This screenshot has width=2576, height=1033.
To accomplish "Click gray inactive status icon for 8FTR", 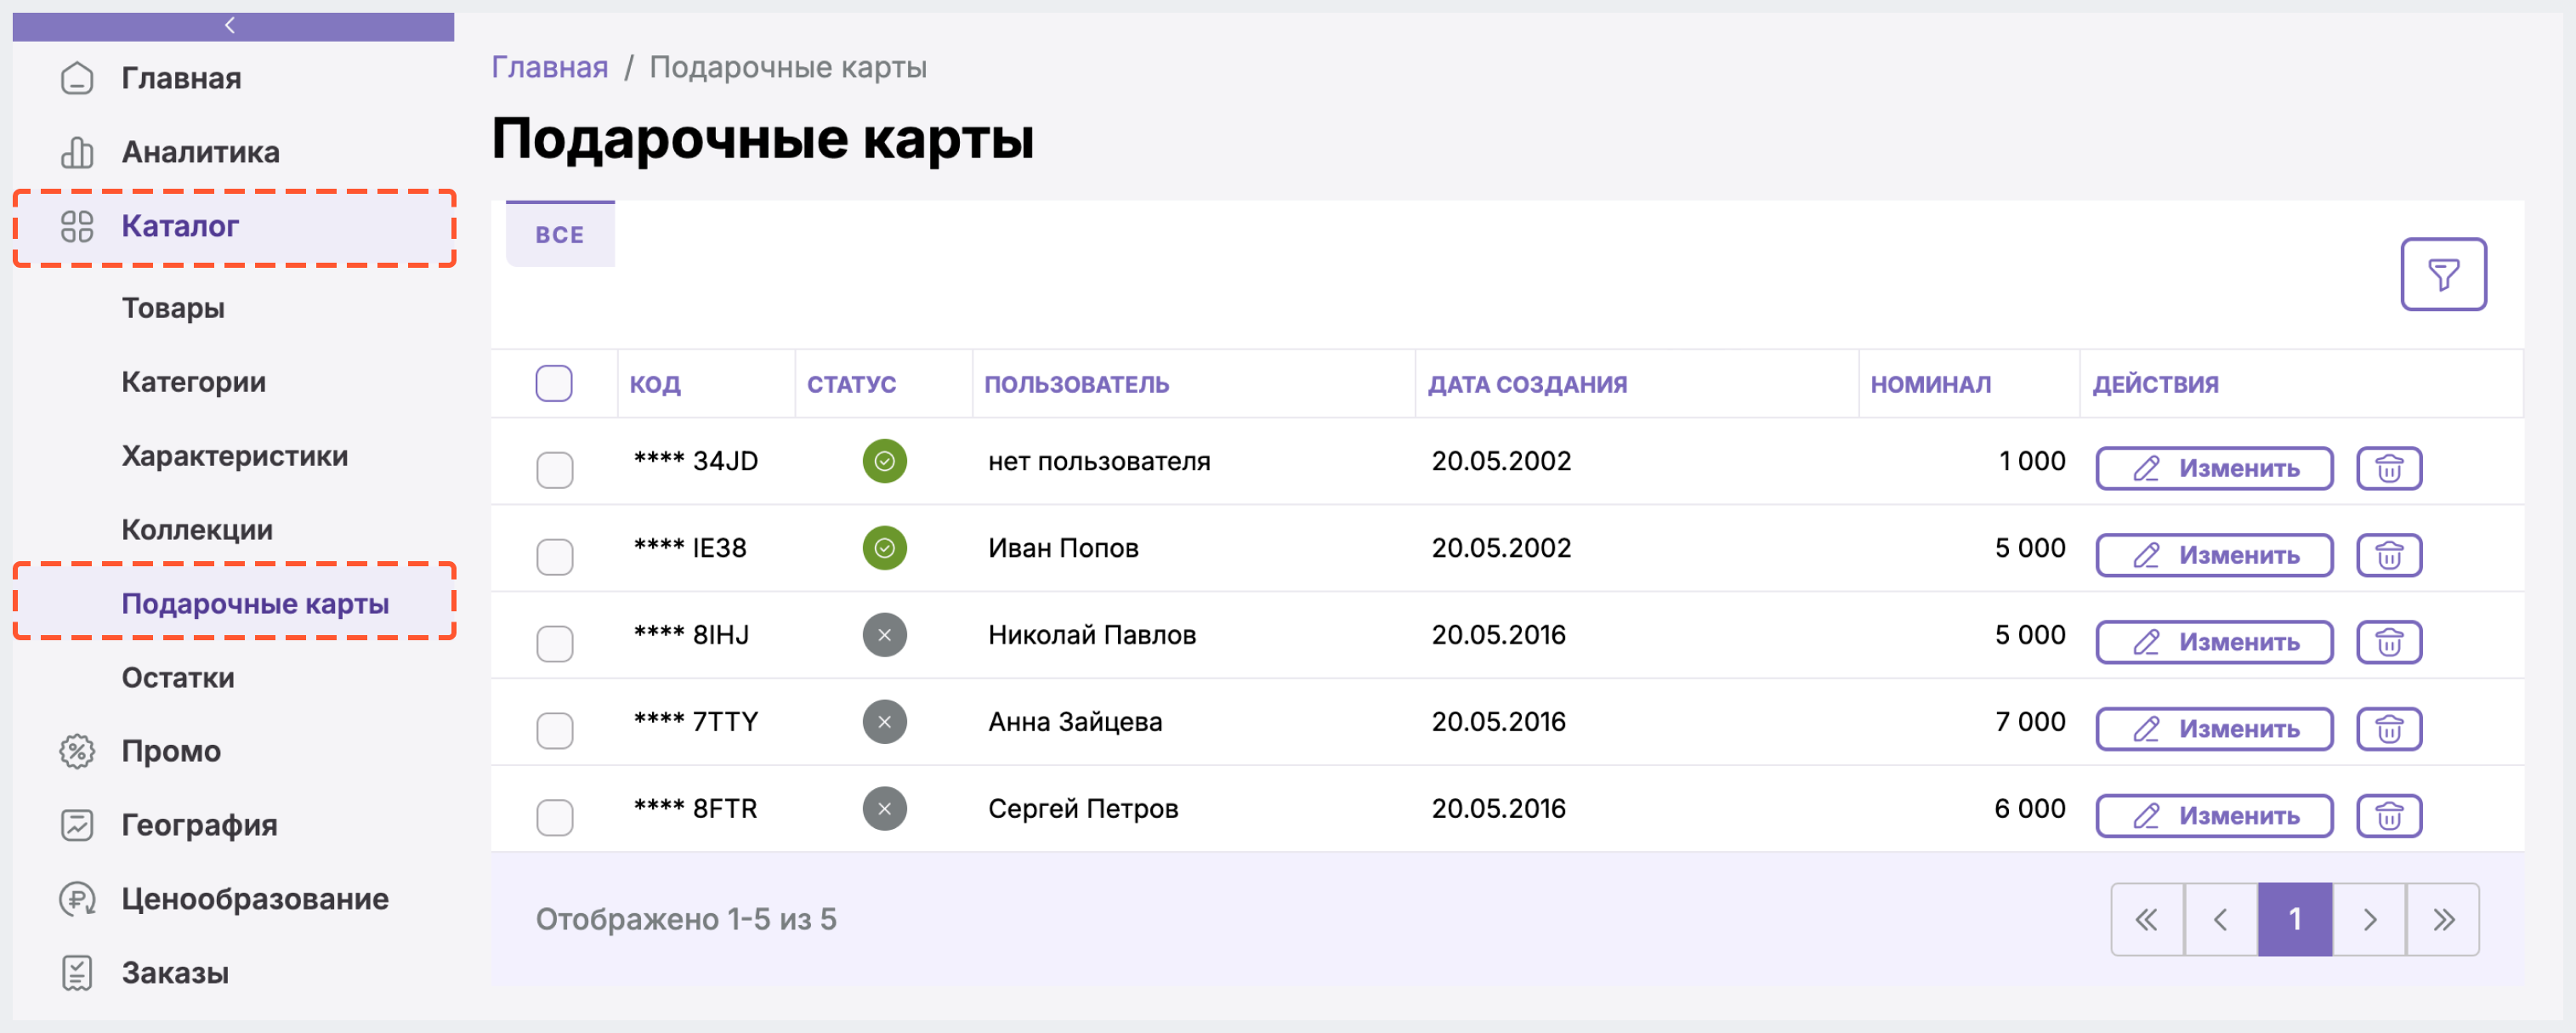I will point(884,809).
